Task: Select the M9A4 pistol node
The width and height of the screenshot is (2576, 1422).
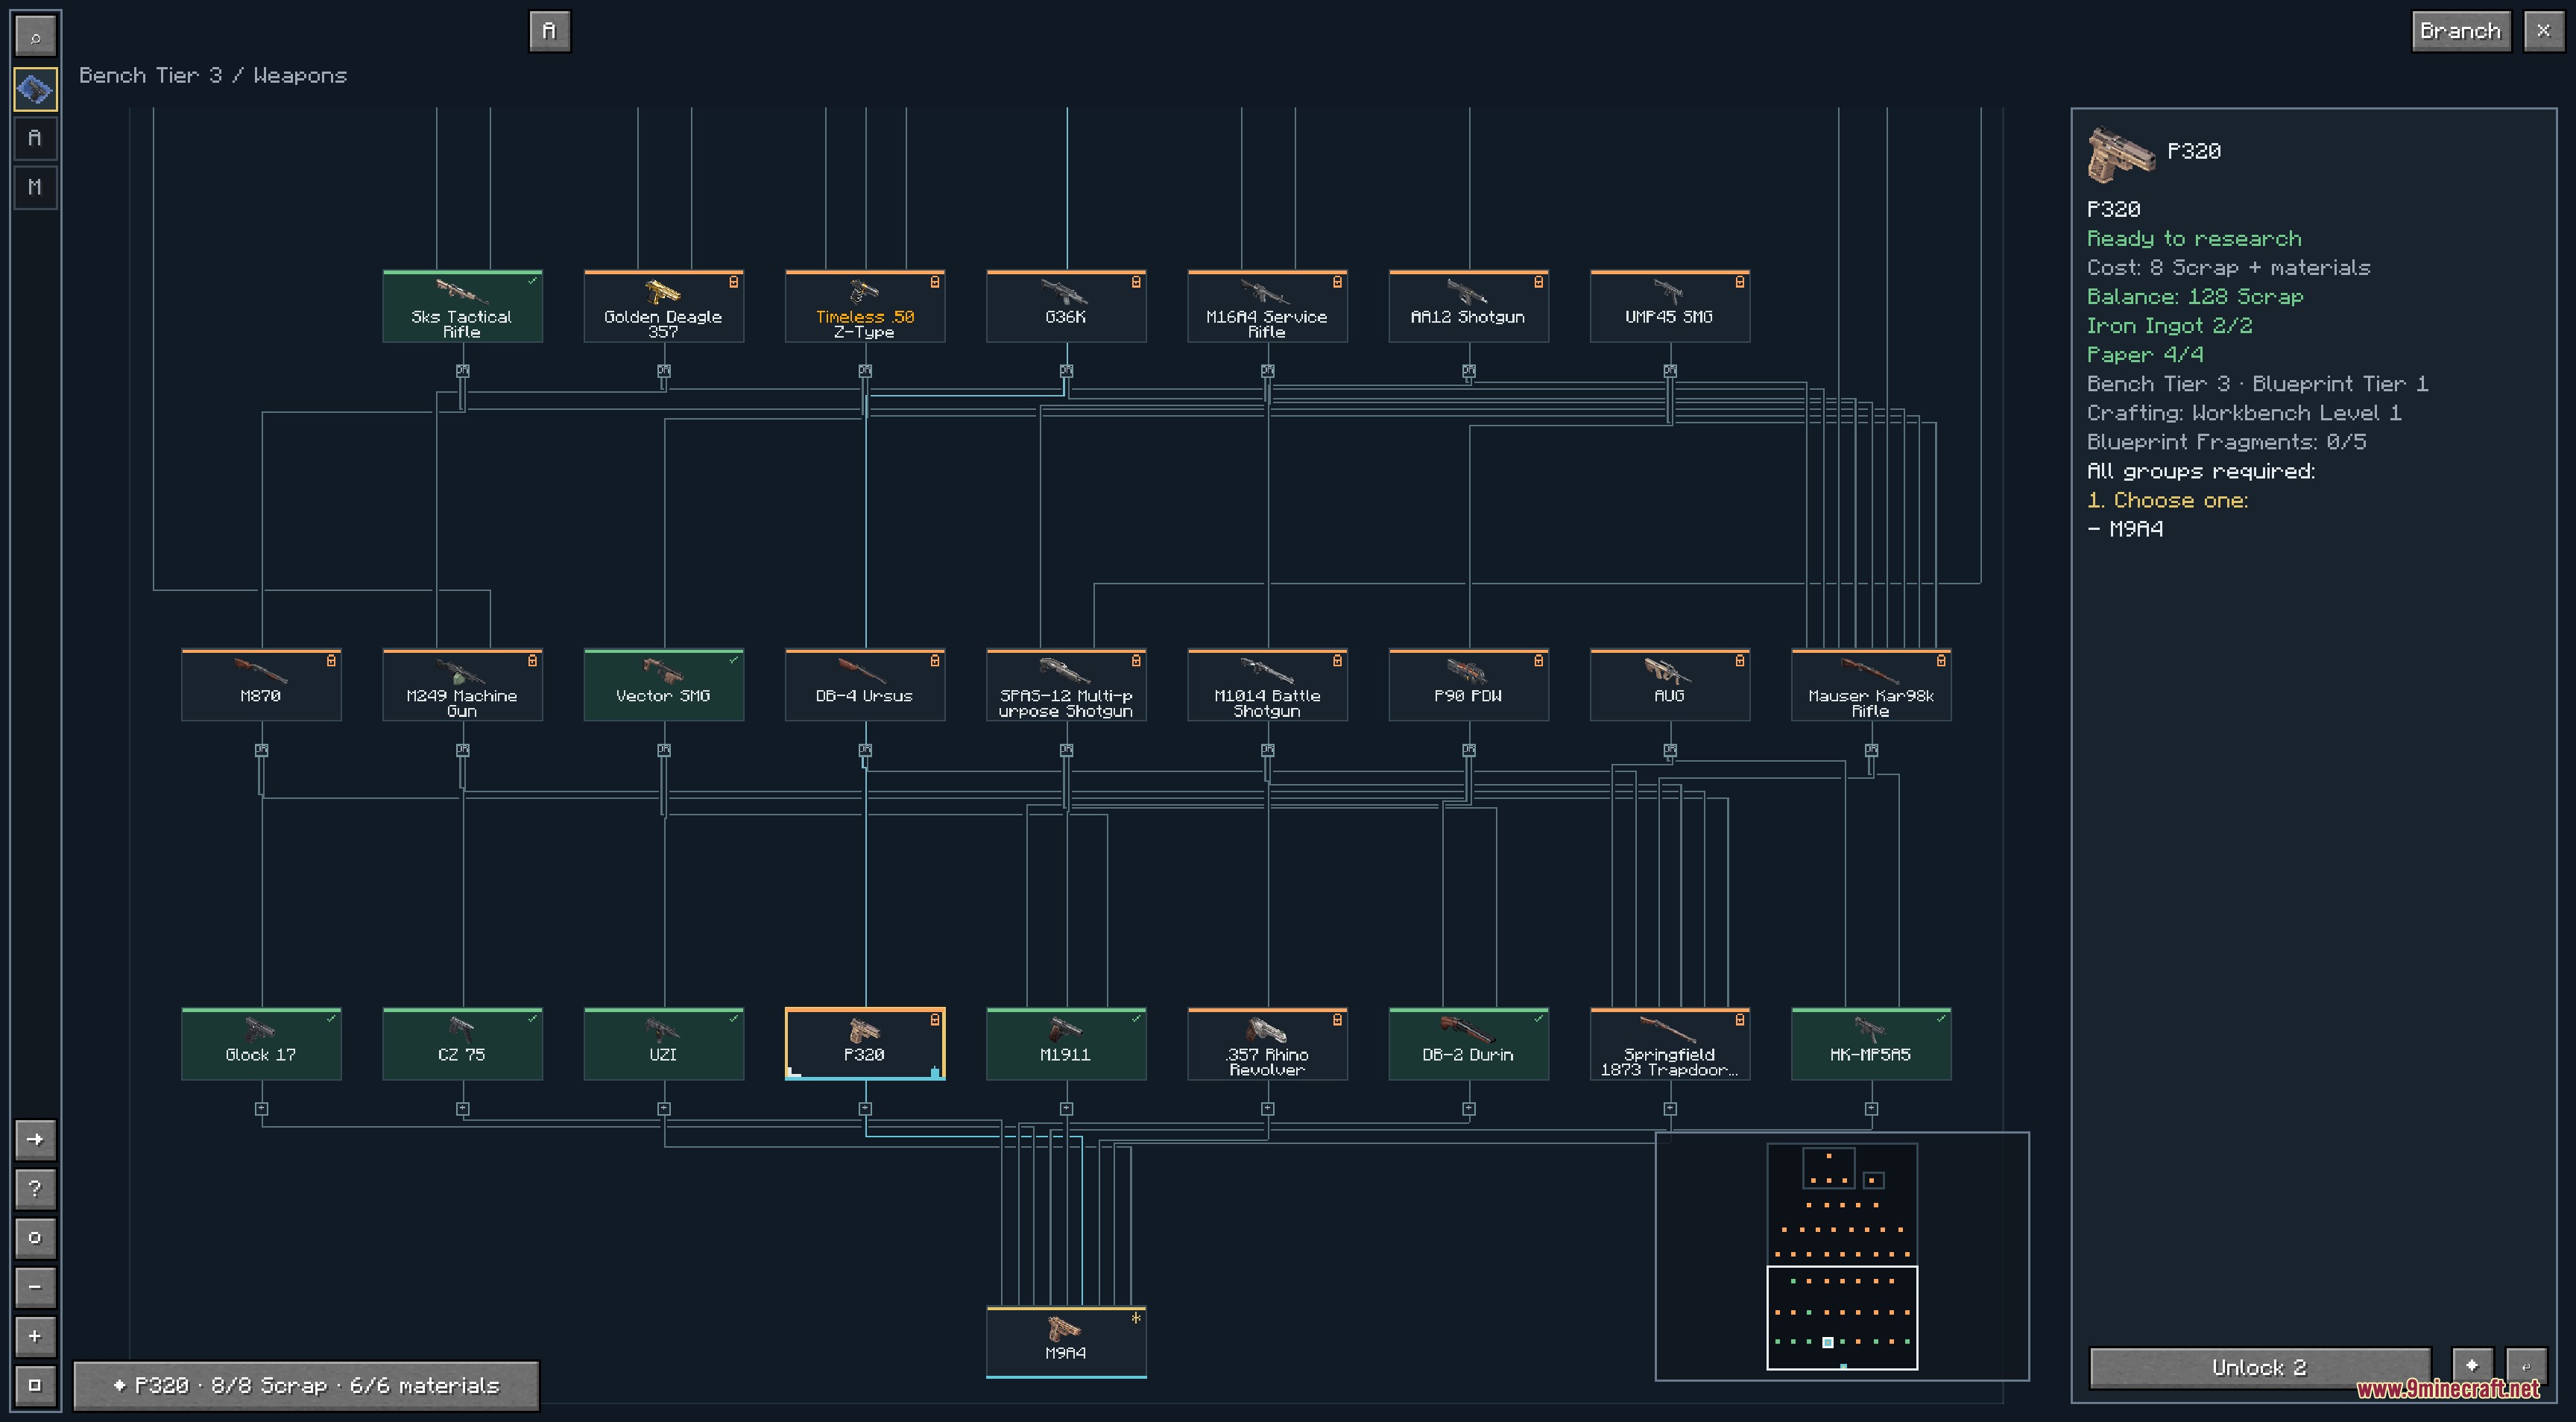Action: [x=1066, y=1341]
